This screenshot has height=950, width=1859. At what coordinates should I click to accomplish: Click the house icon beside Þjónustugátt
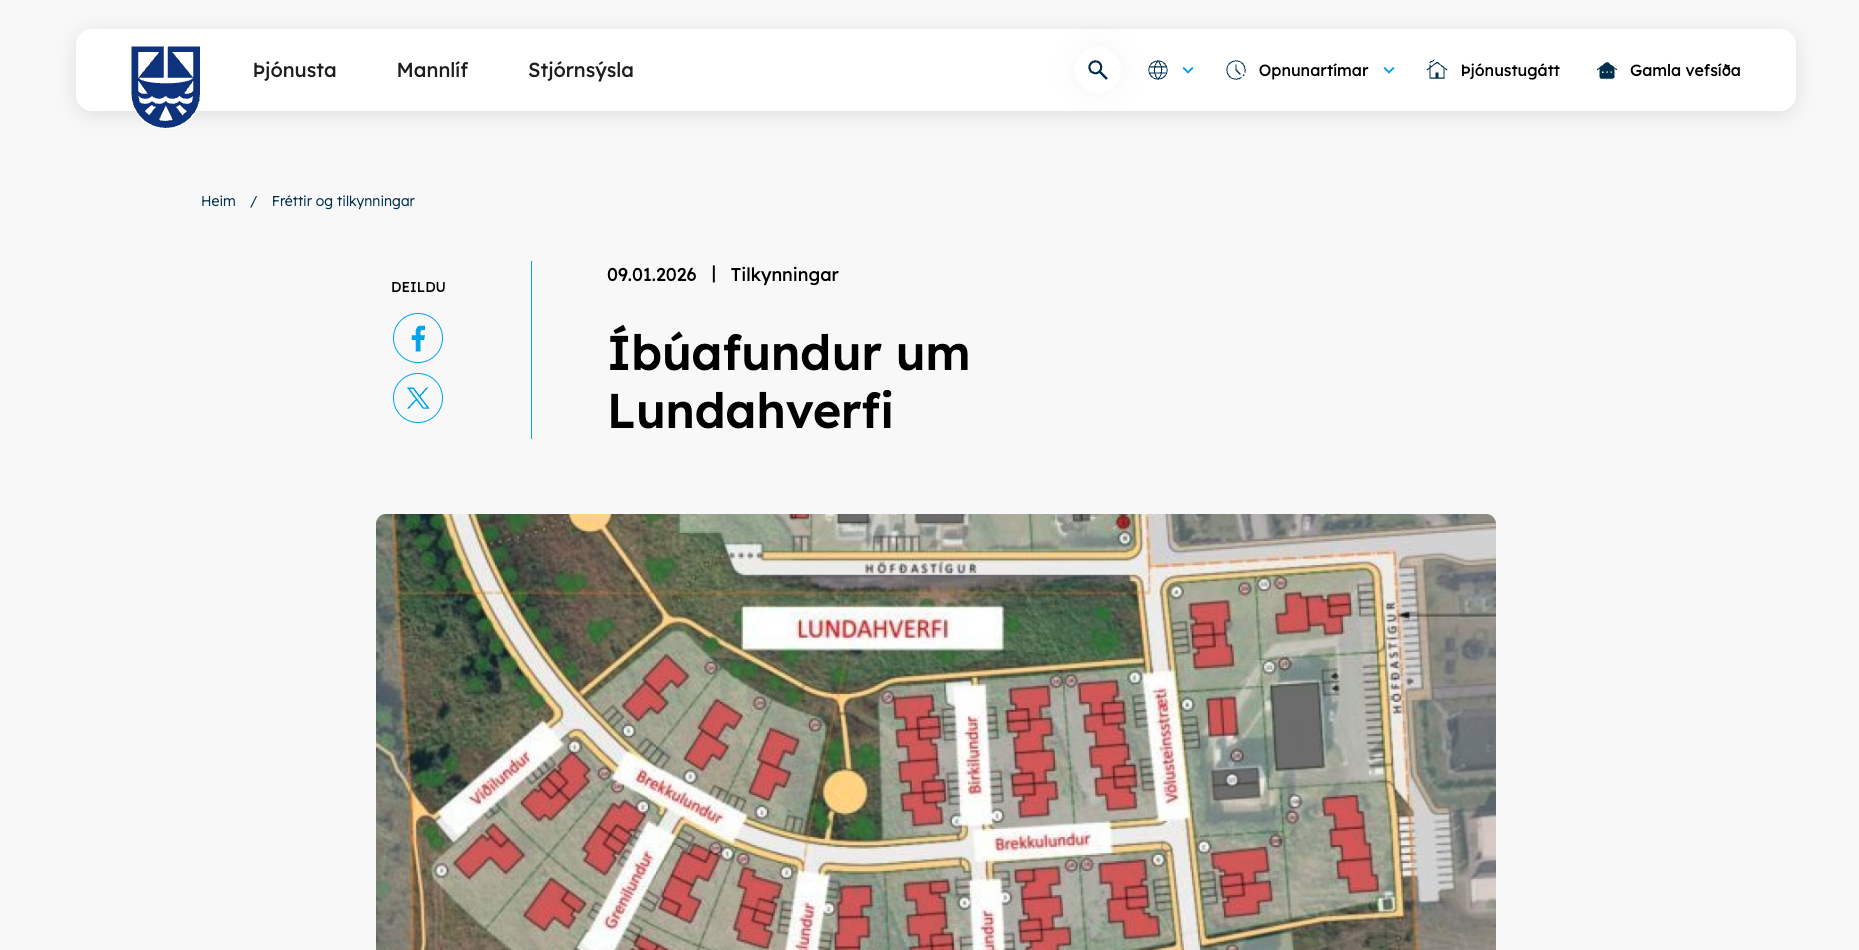[1437, 70]
